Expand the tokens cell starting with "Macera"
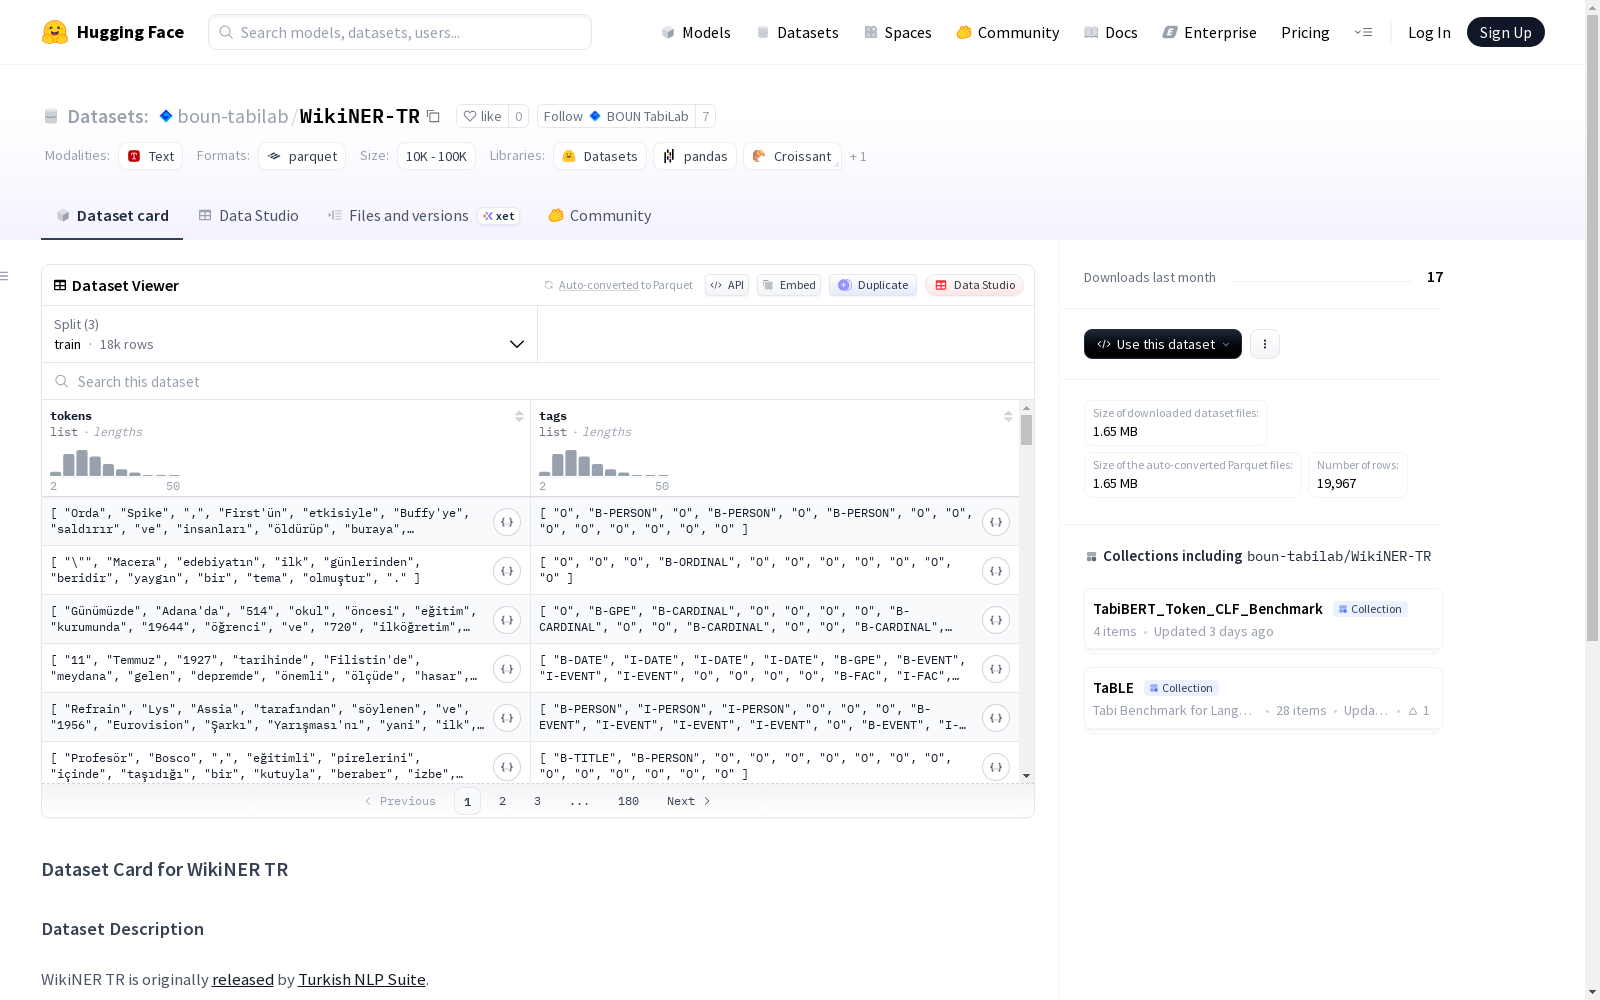 coord(507,571)
